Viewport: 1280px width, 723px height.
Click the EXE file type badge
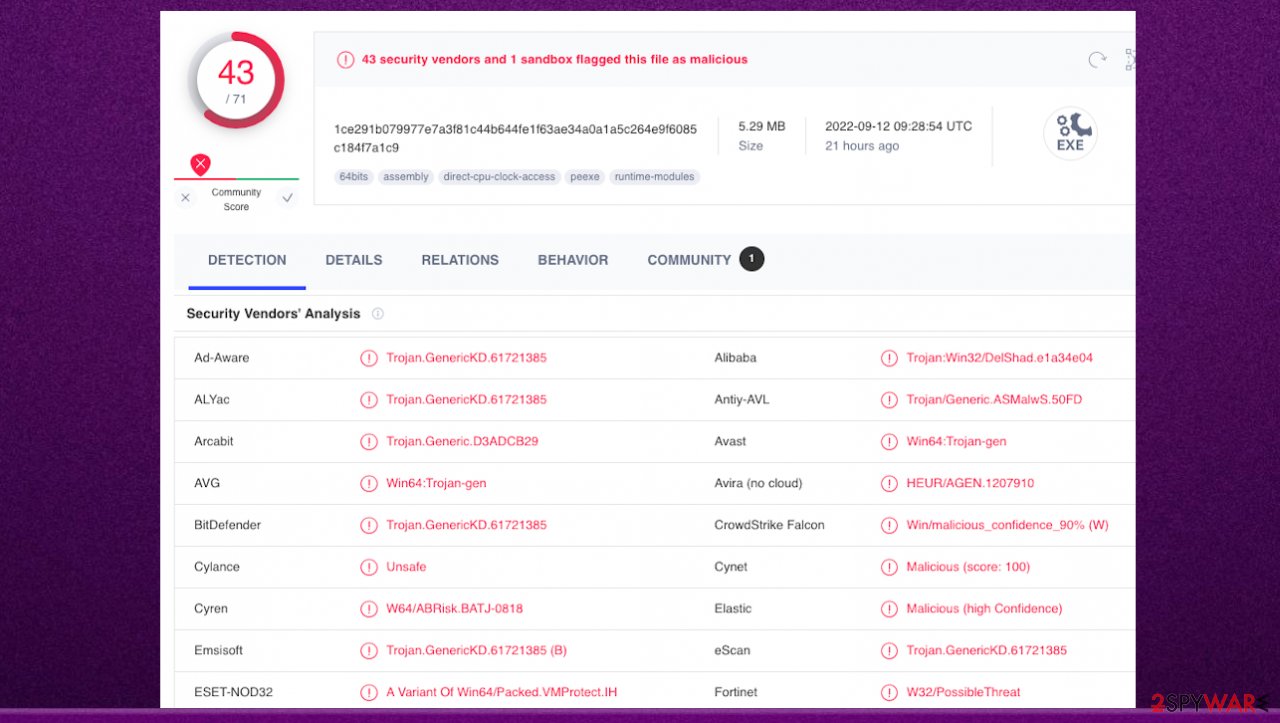(x=1070, y=132)
